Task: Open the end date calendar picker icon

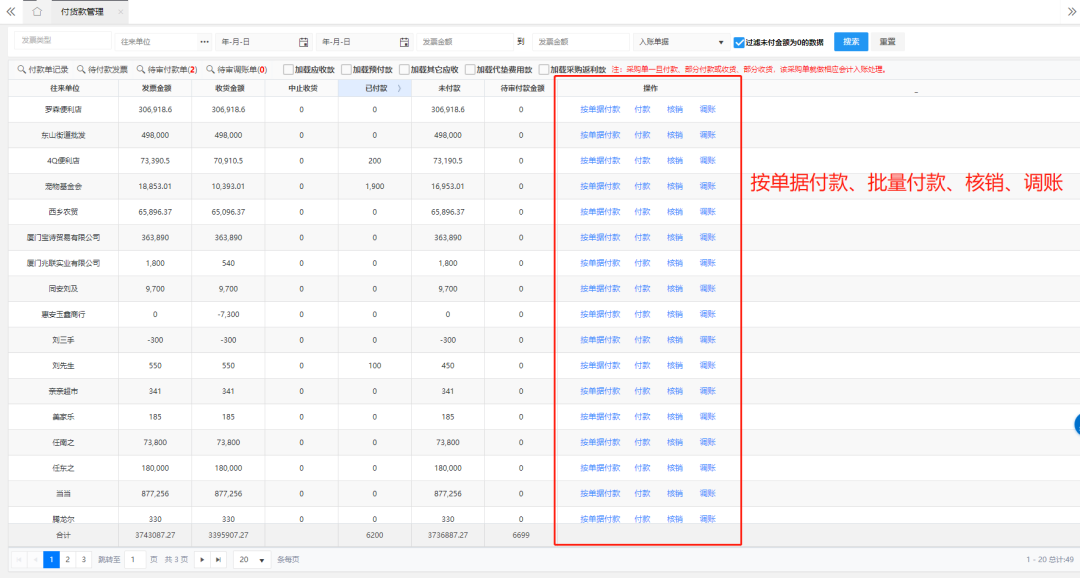Action: click(x=404, y=42)
